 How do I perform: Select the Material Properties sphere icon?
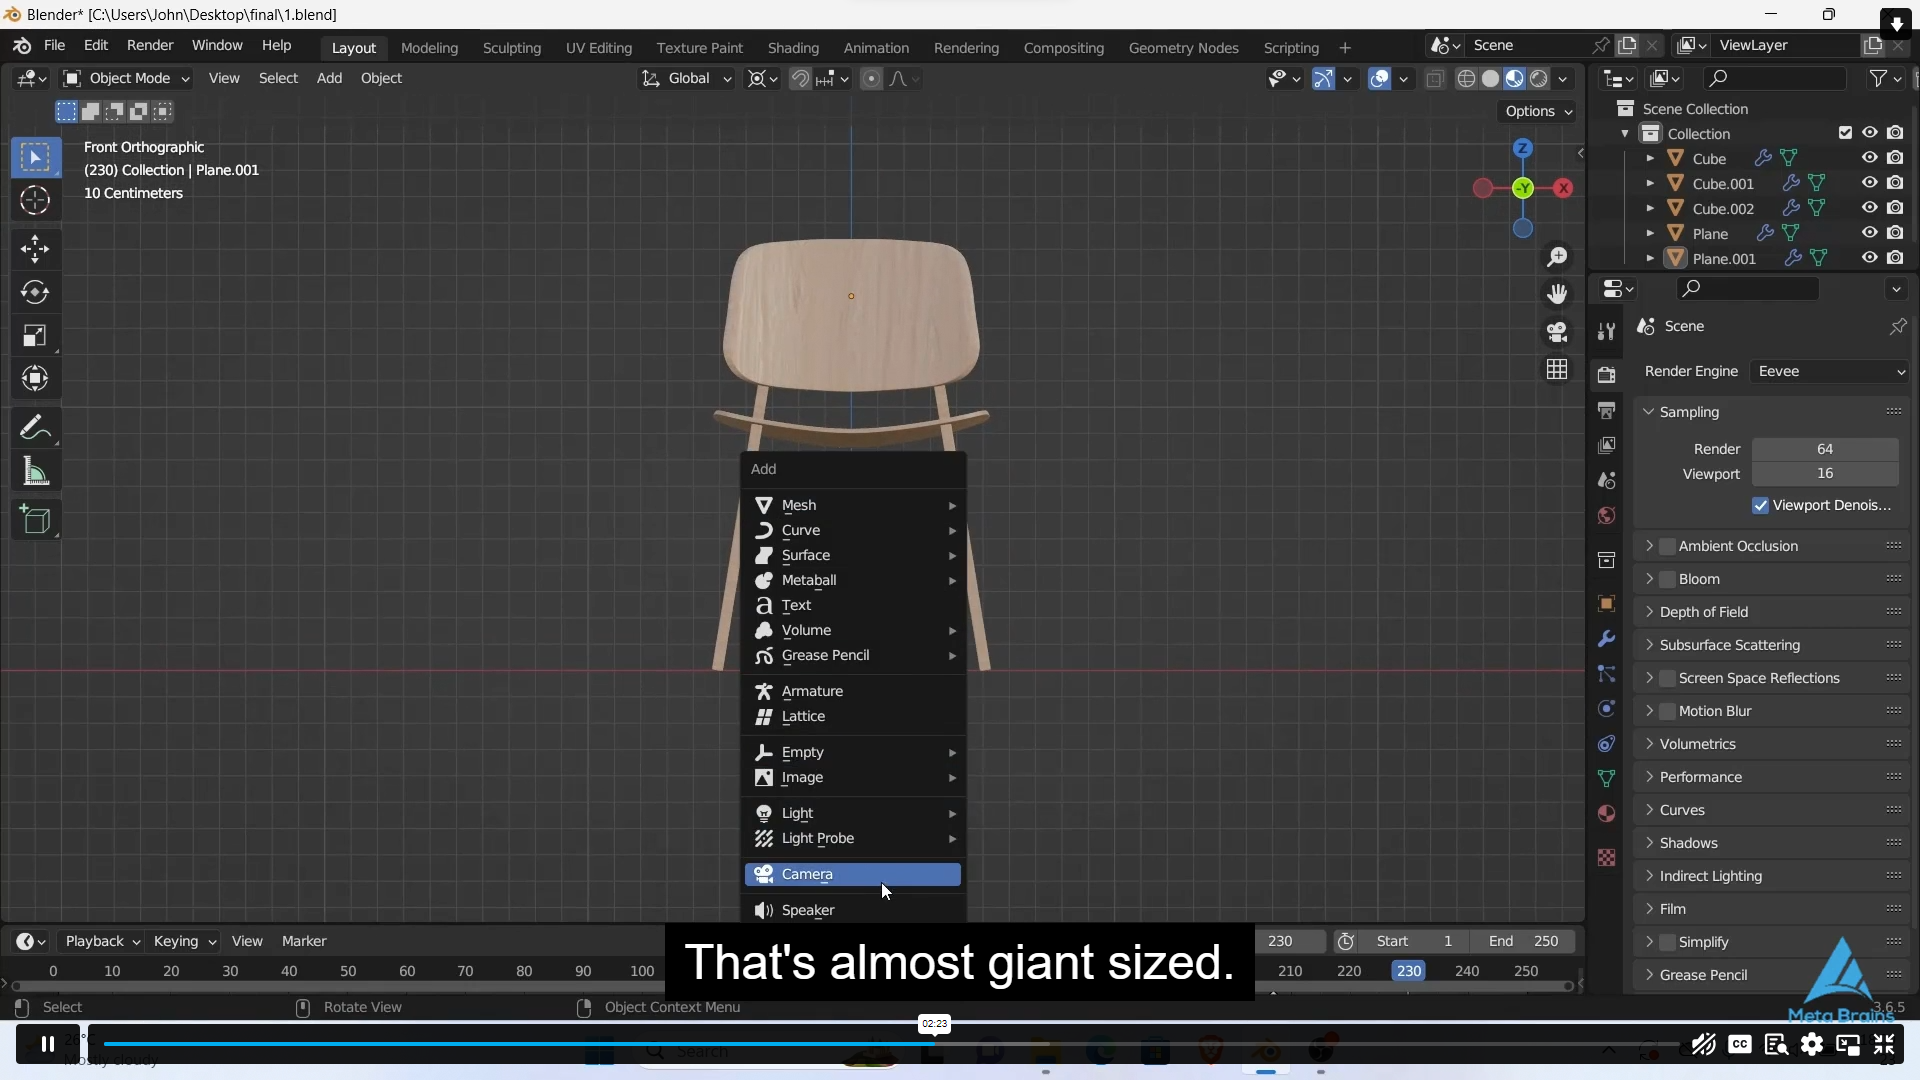click(1607, 814)
